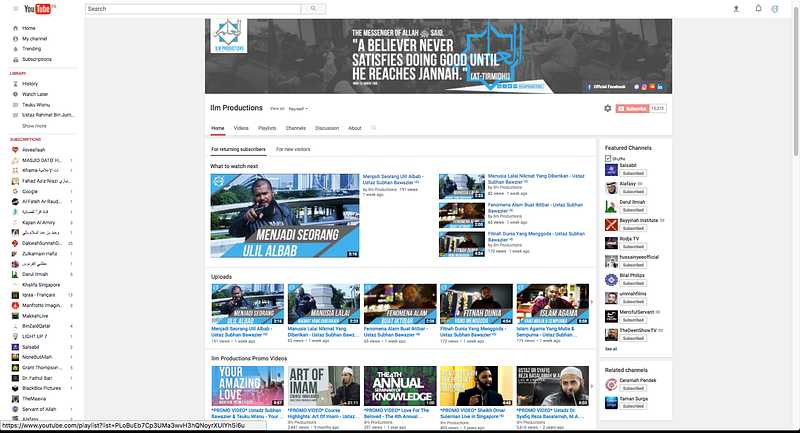Viewport: 800px width, 433px height.
Task: Open the account avatar menu
Action: [x=774, y=9]
